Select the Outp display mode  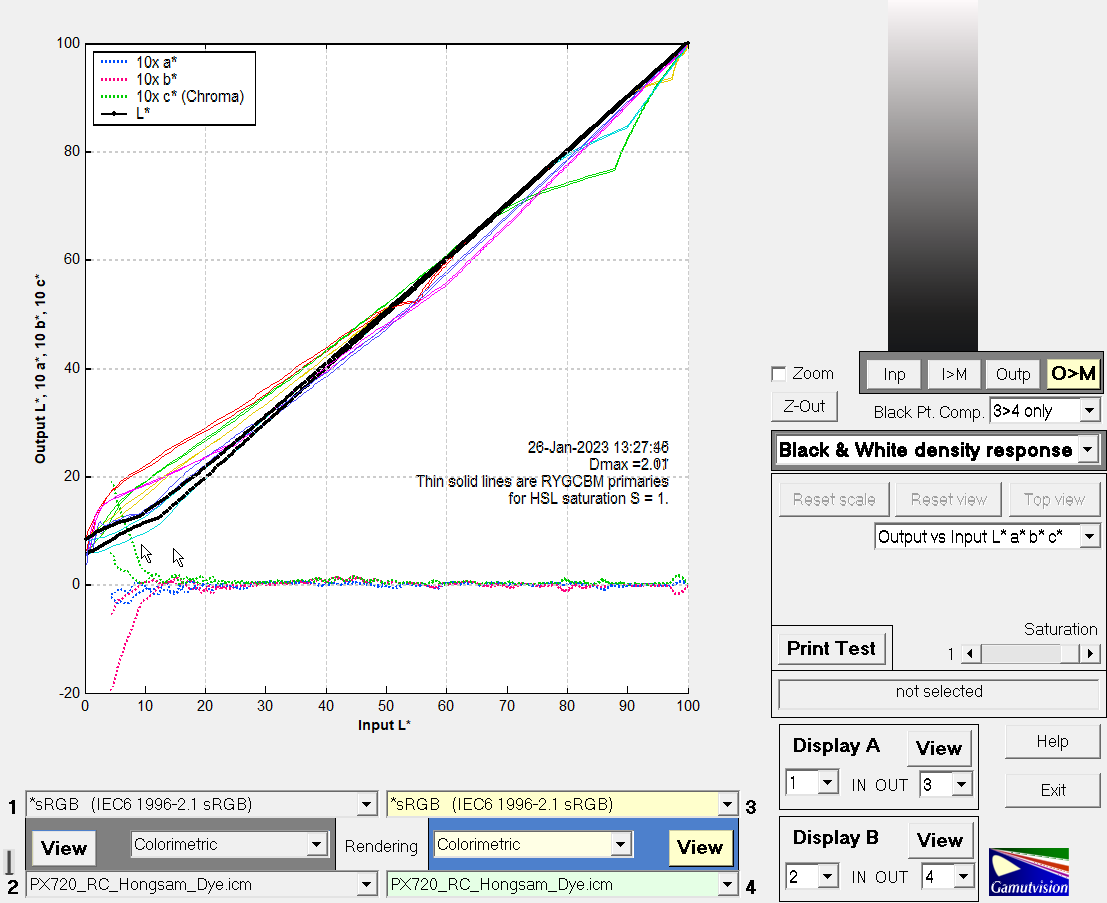[x=1012, y=374]
